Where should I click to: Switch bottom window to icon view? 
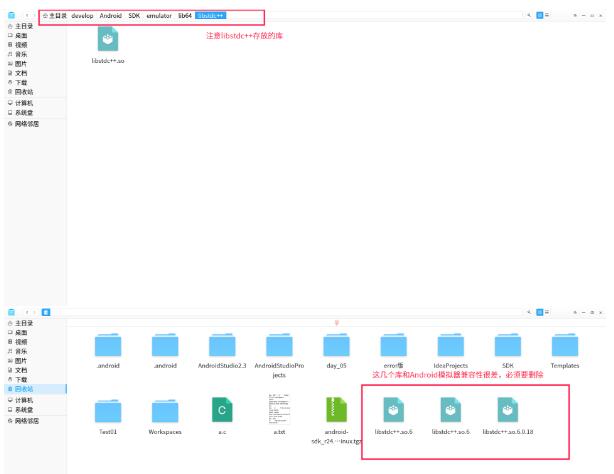click(x=540, y=312)
